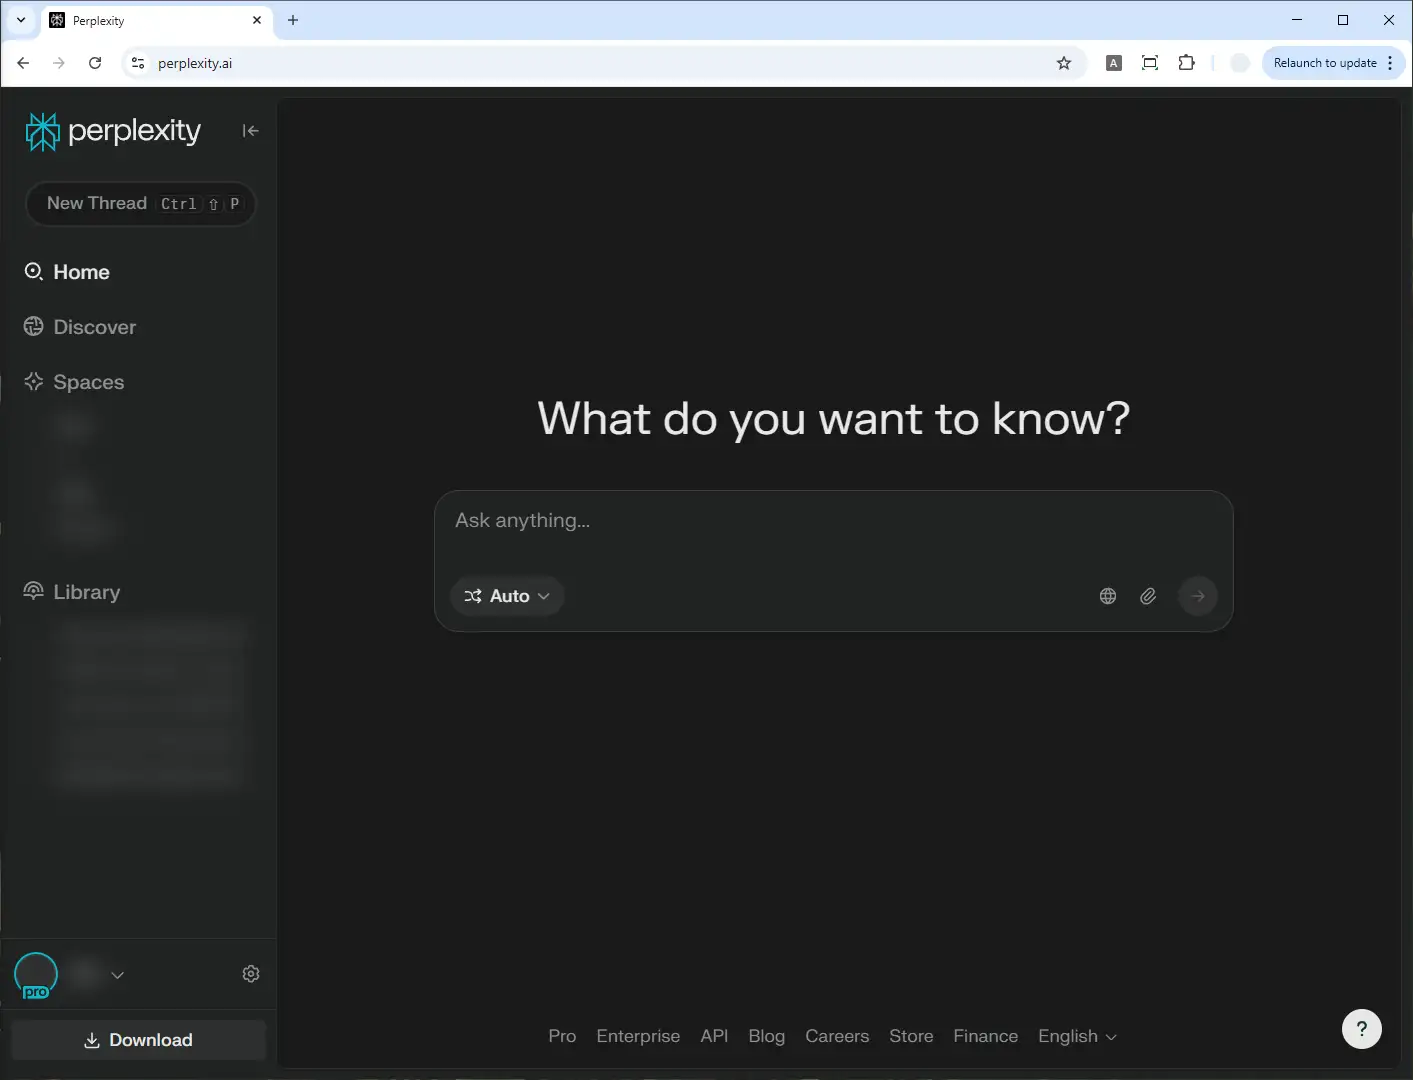The height and width of the screenshot is (1080, 1413).
Task: Open the tab search dropdown arrow
Action: (21, 20)
